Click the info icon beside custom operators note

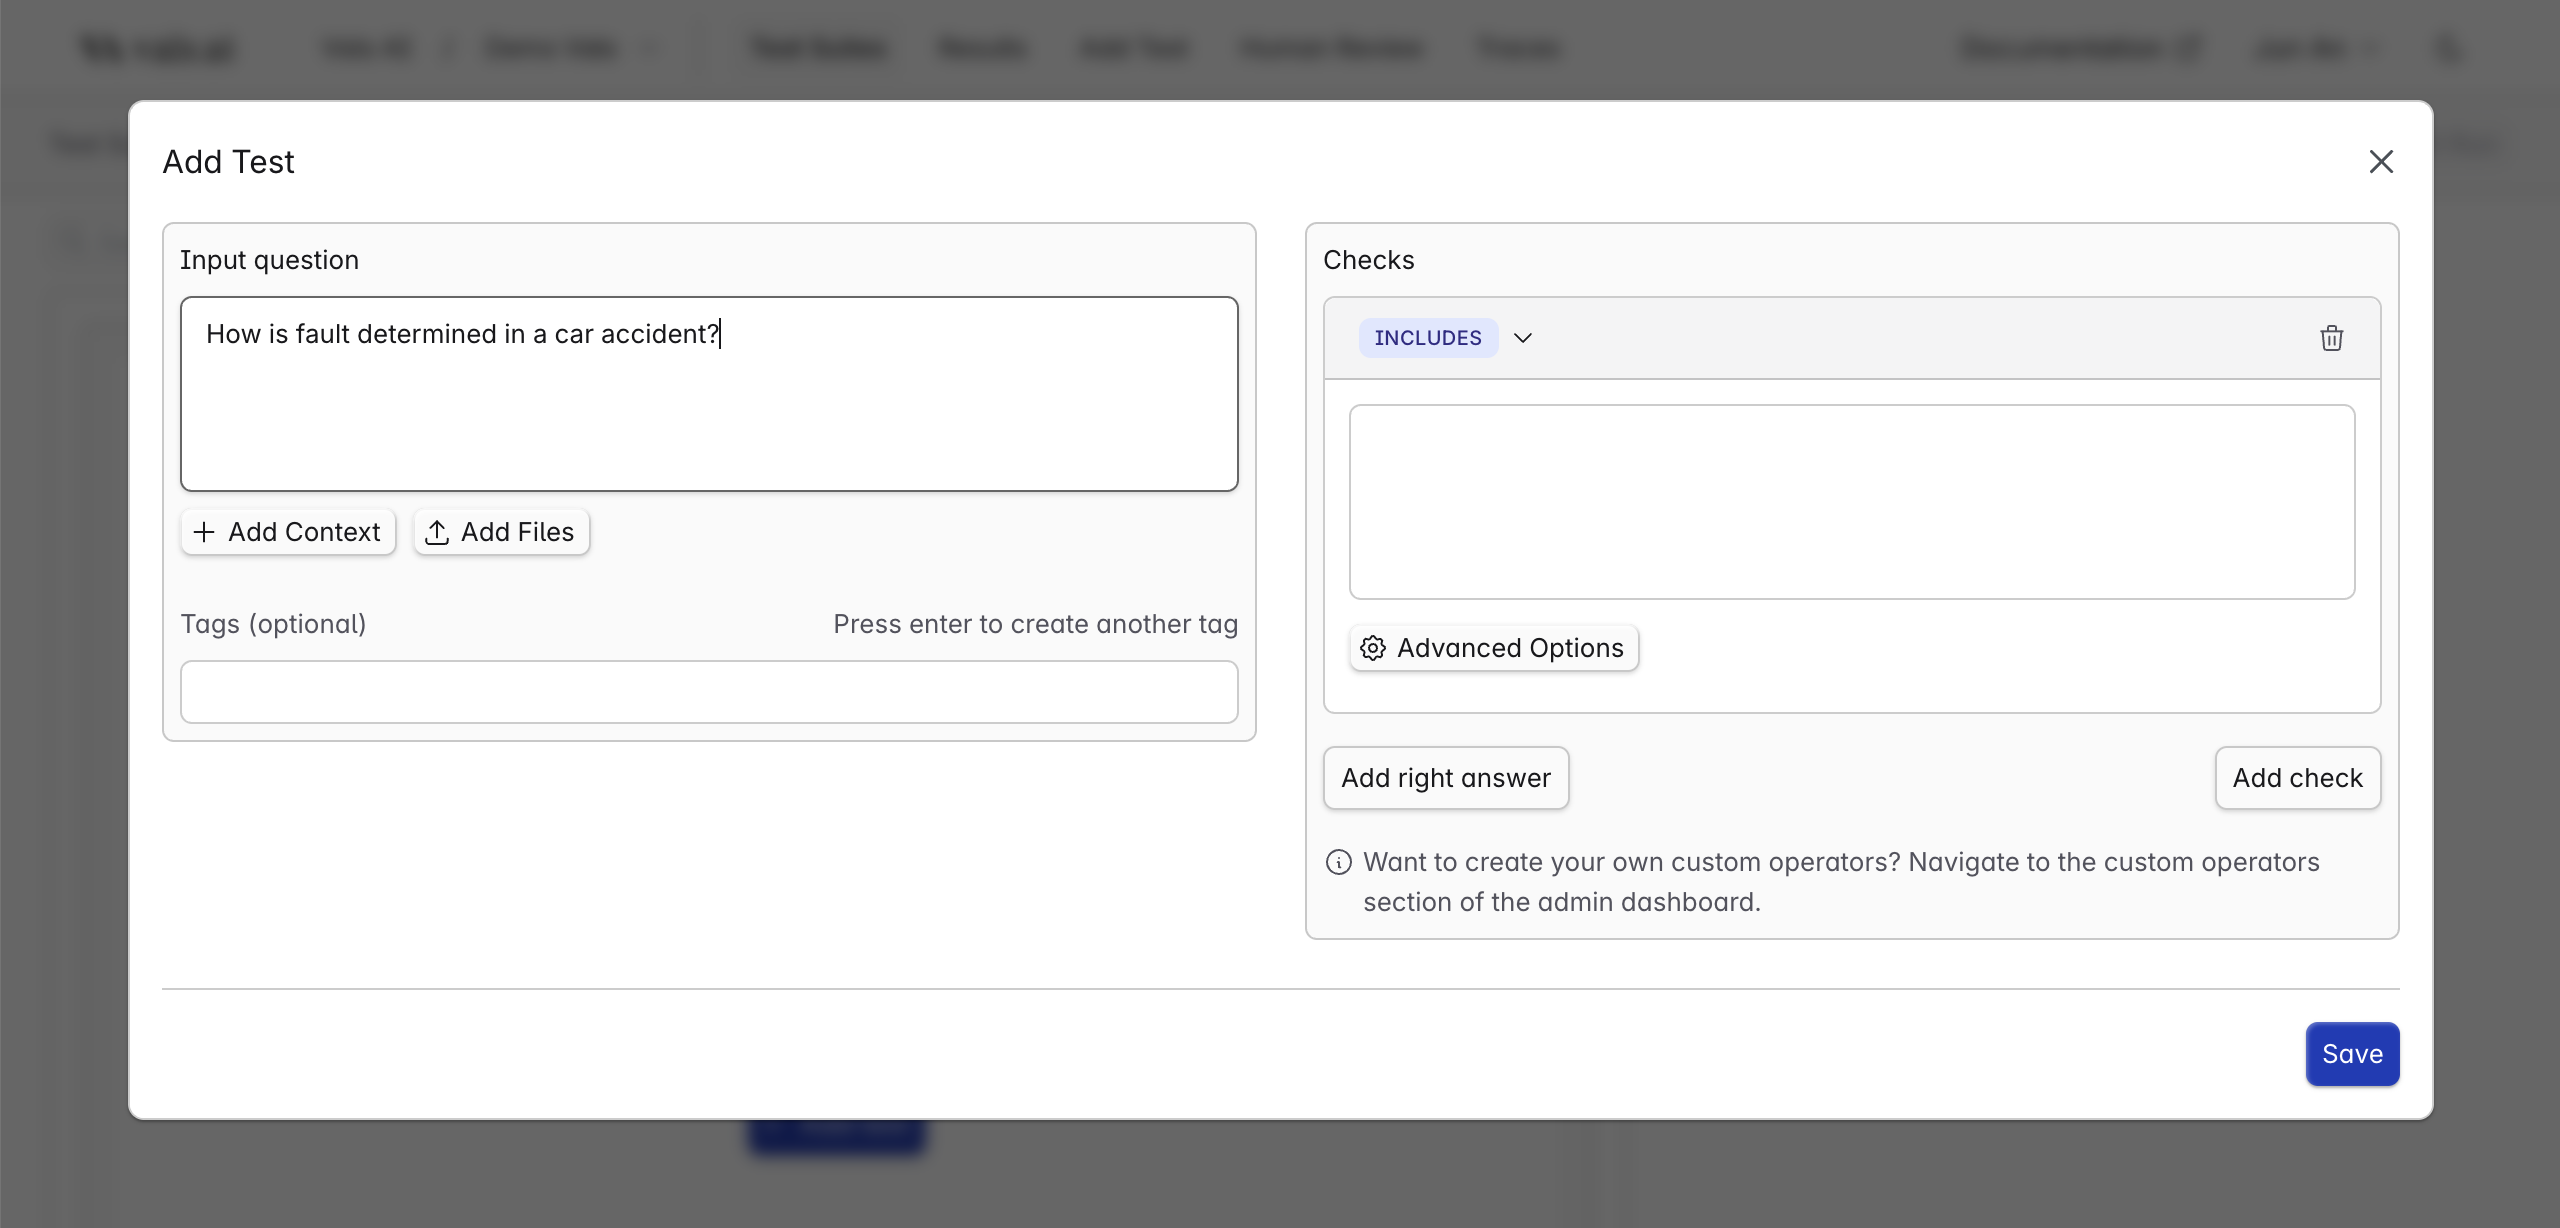click(x=1338, y=862)
